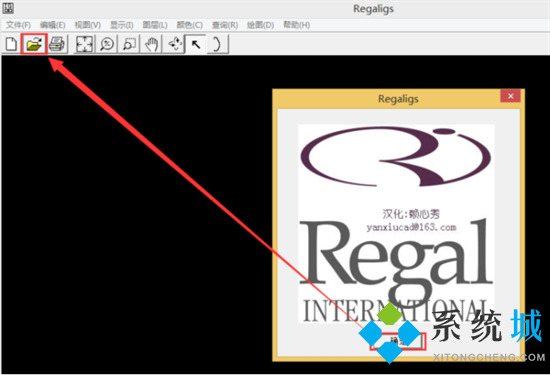Click the yanxiucad@163.com email text
This screenshot has width=550, height=375.
pos(411,227)
